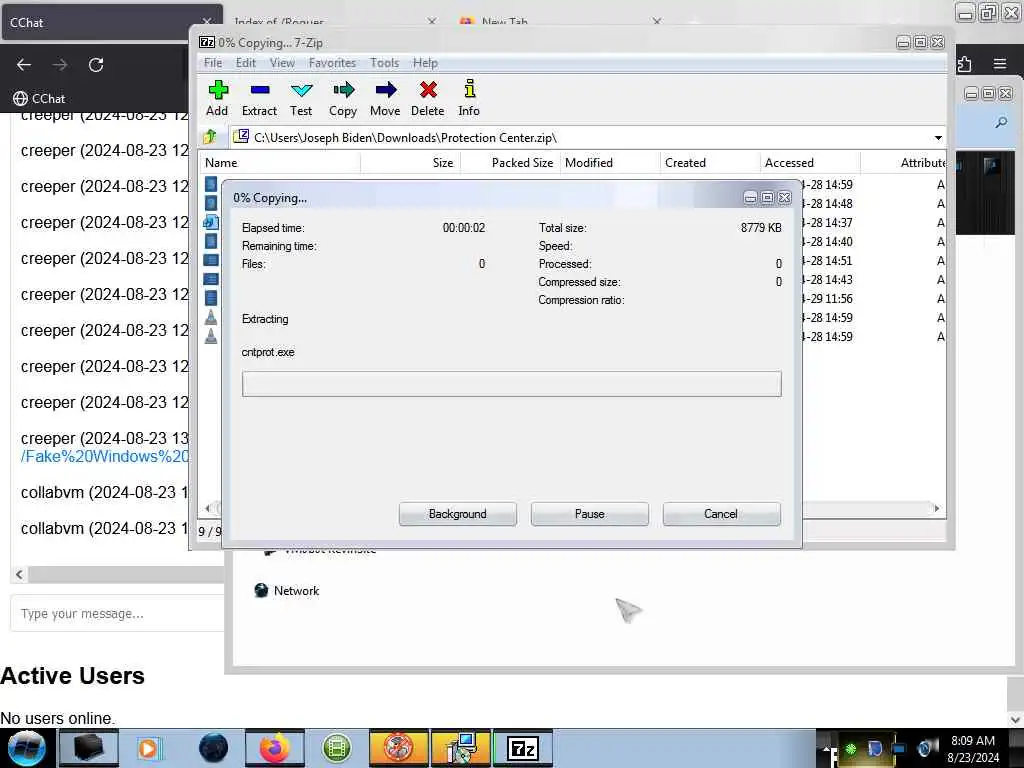
Task: Click the orange round taskbar icon
Action: point(398,748)
